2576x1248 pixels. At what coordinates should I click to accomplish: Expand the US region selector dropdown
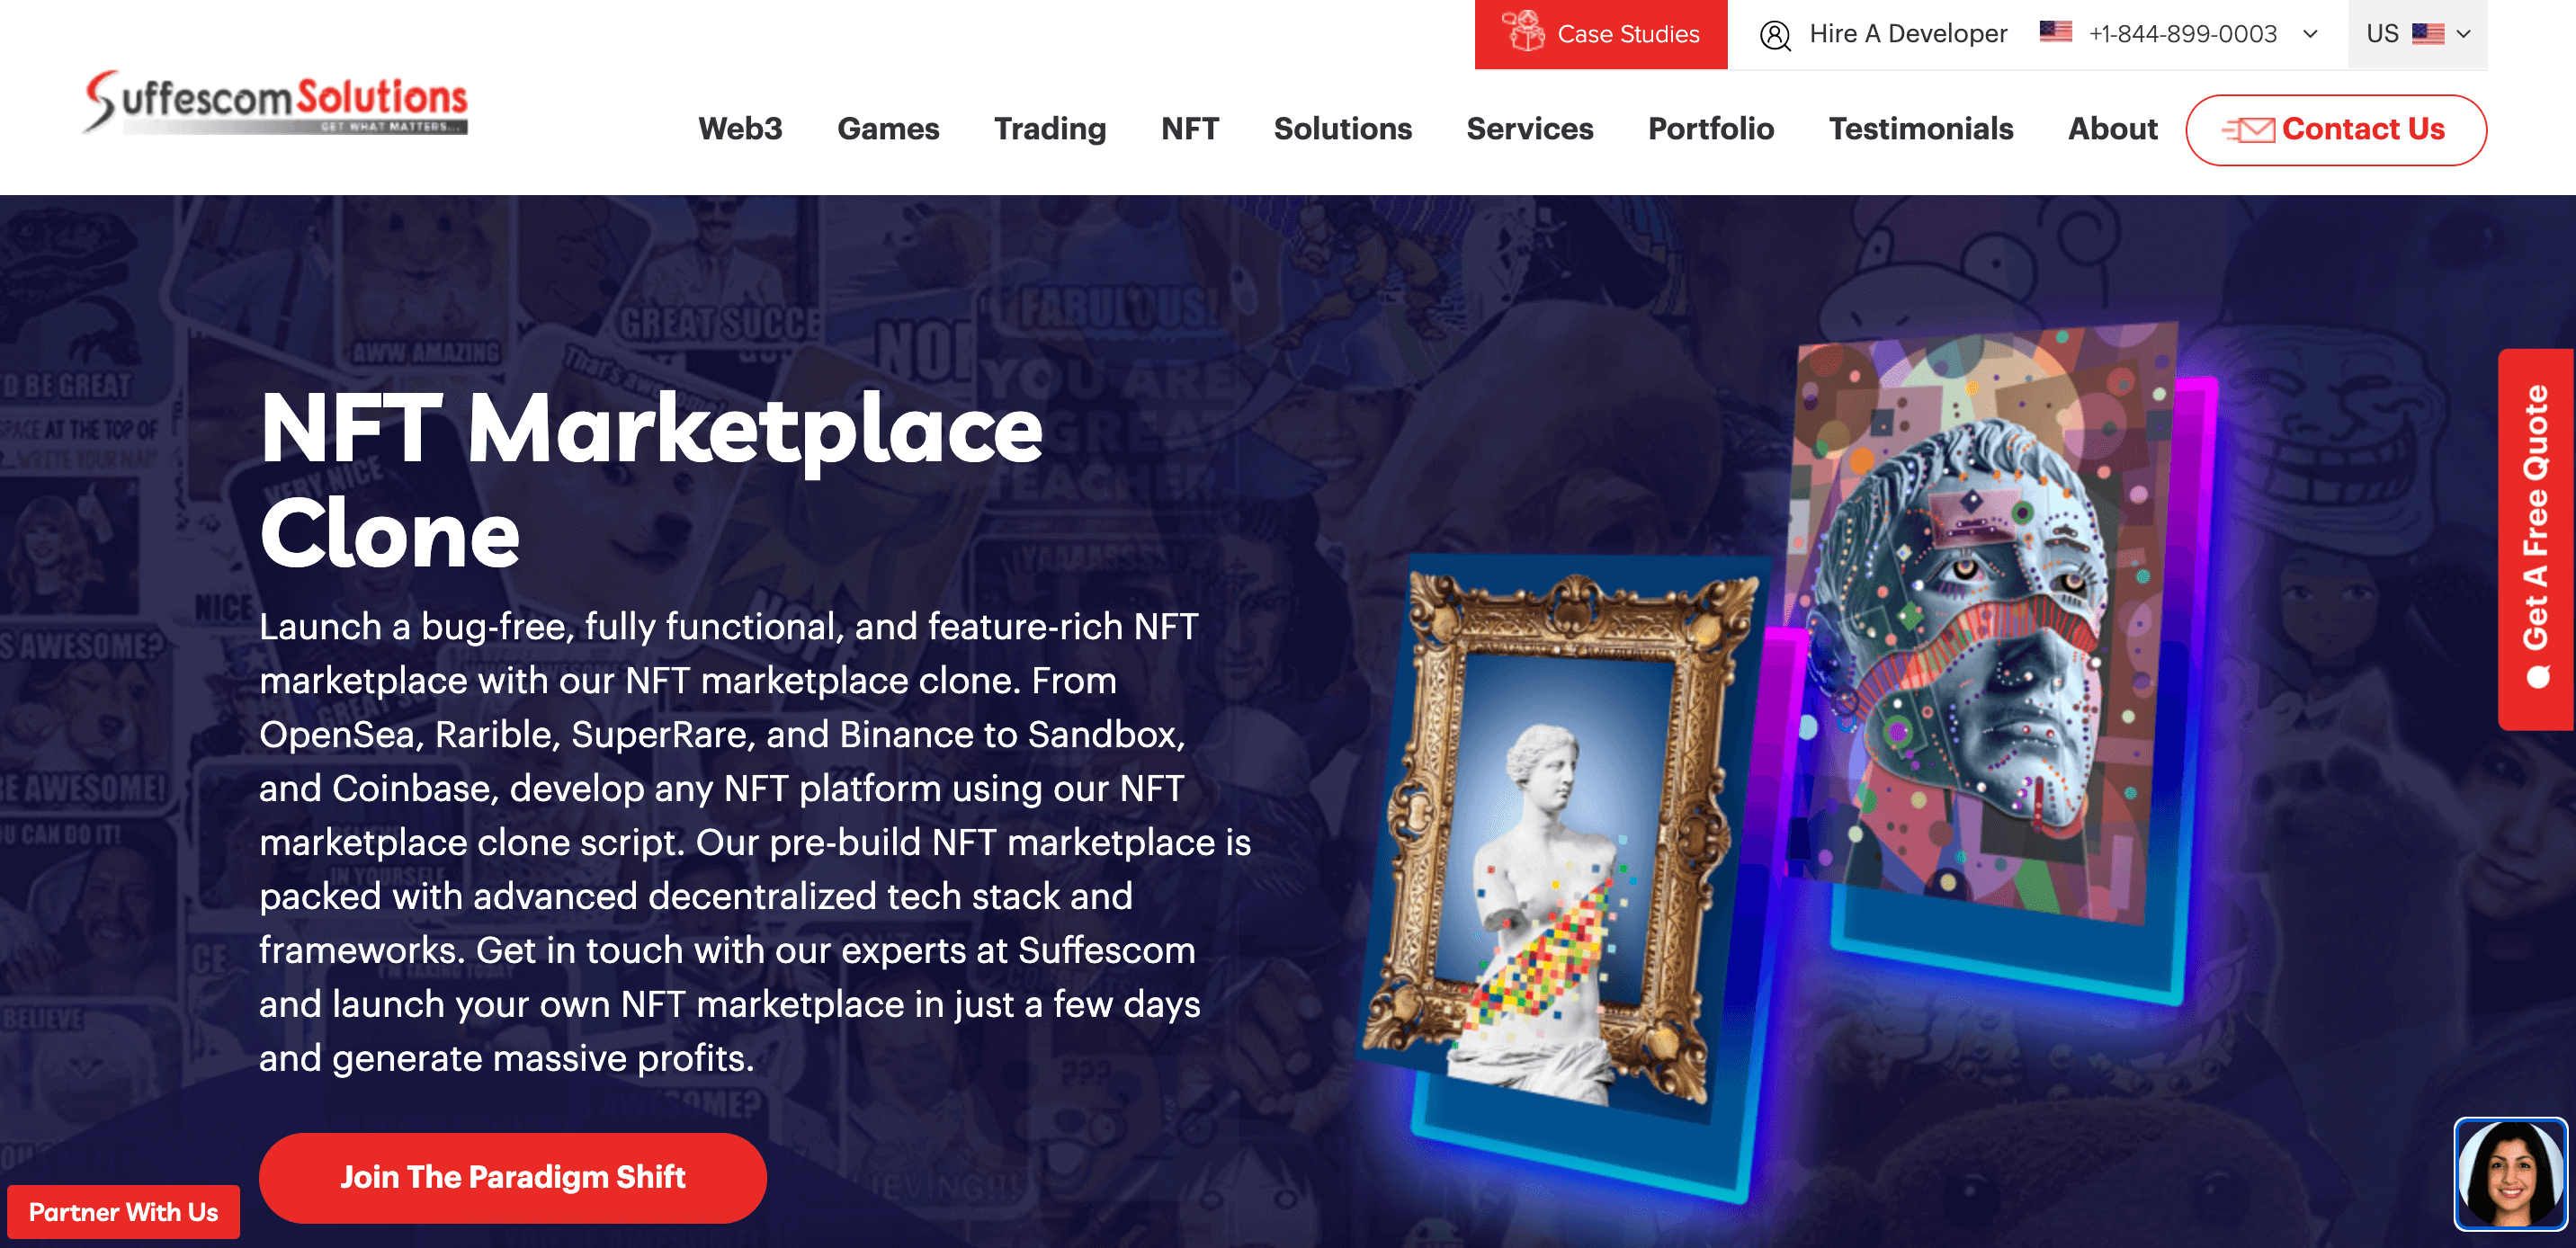[2419, 33]
